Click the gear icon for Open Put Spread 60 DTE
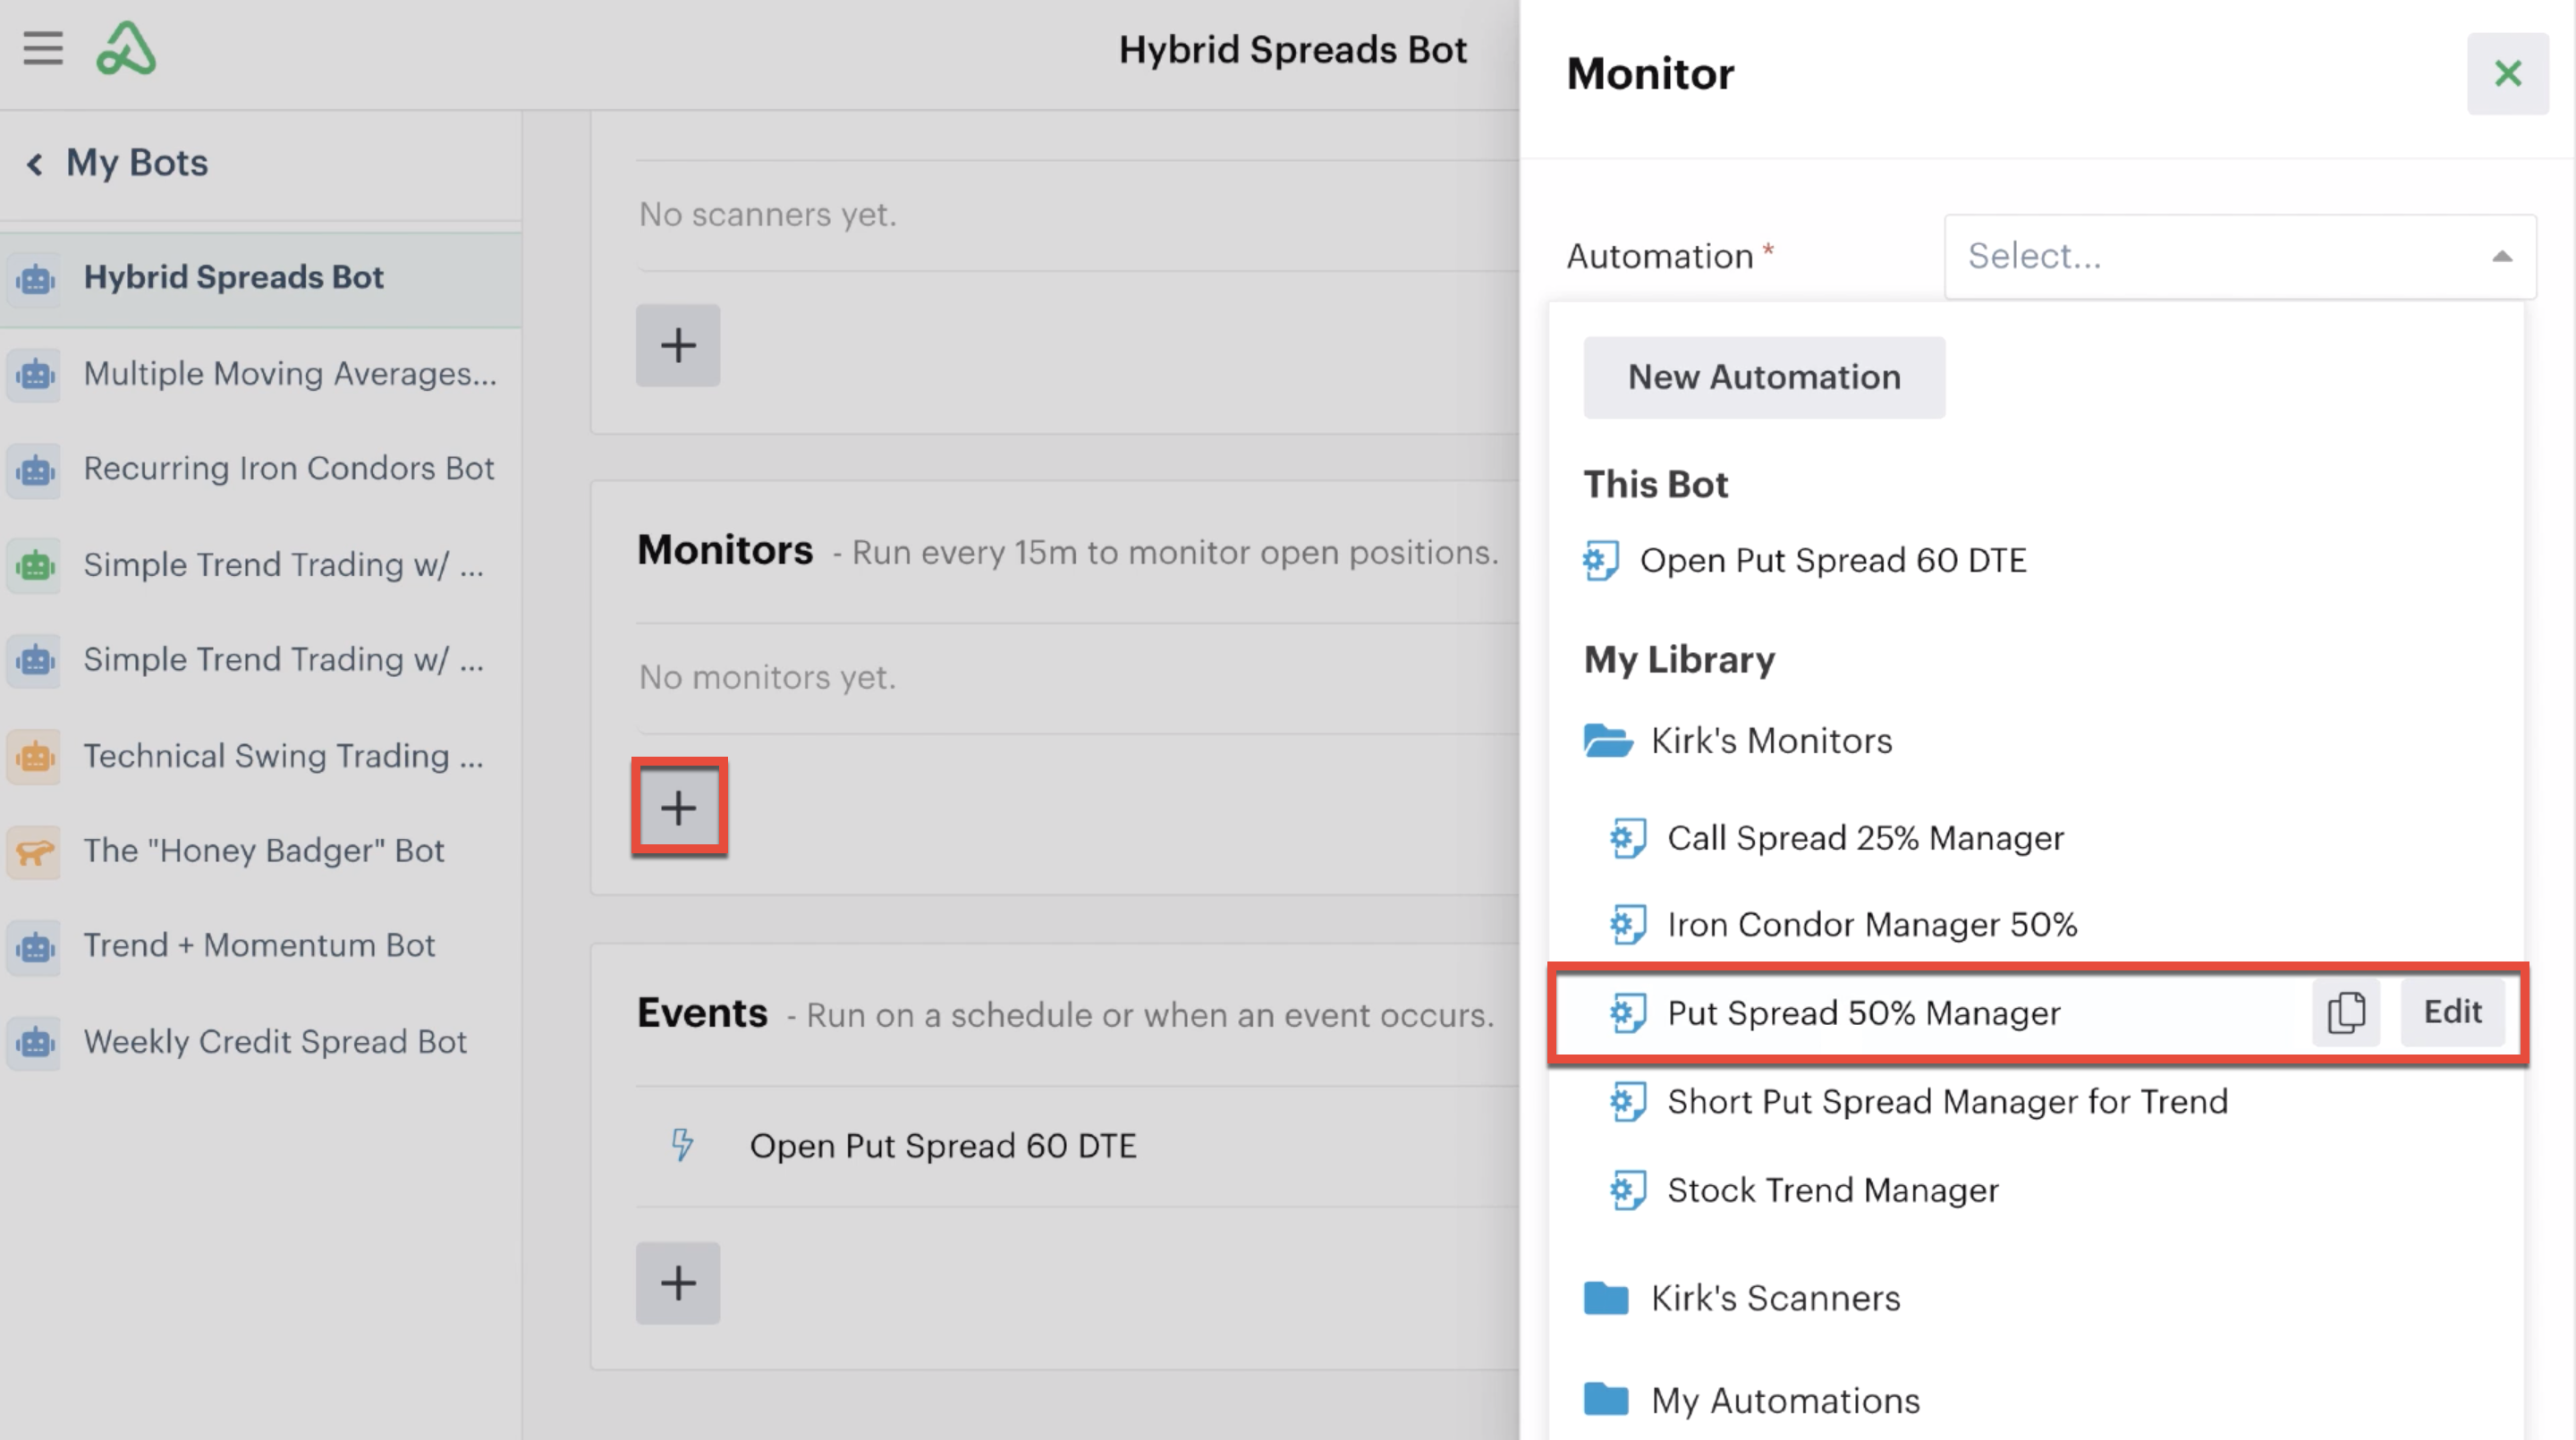This screenshot has width=2576, height=1440. [x=1600, y=561]
